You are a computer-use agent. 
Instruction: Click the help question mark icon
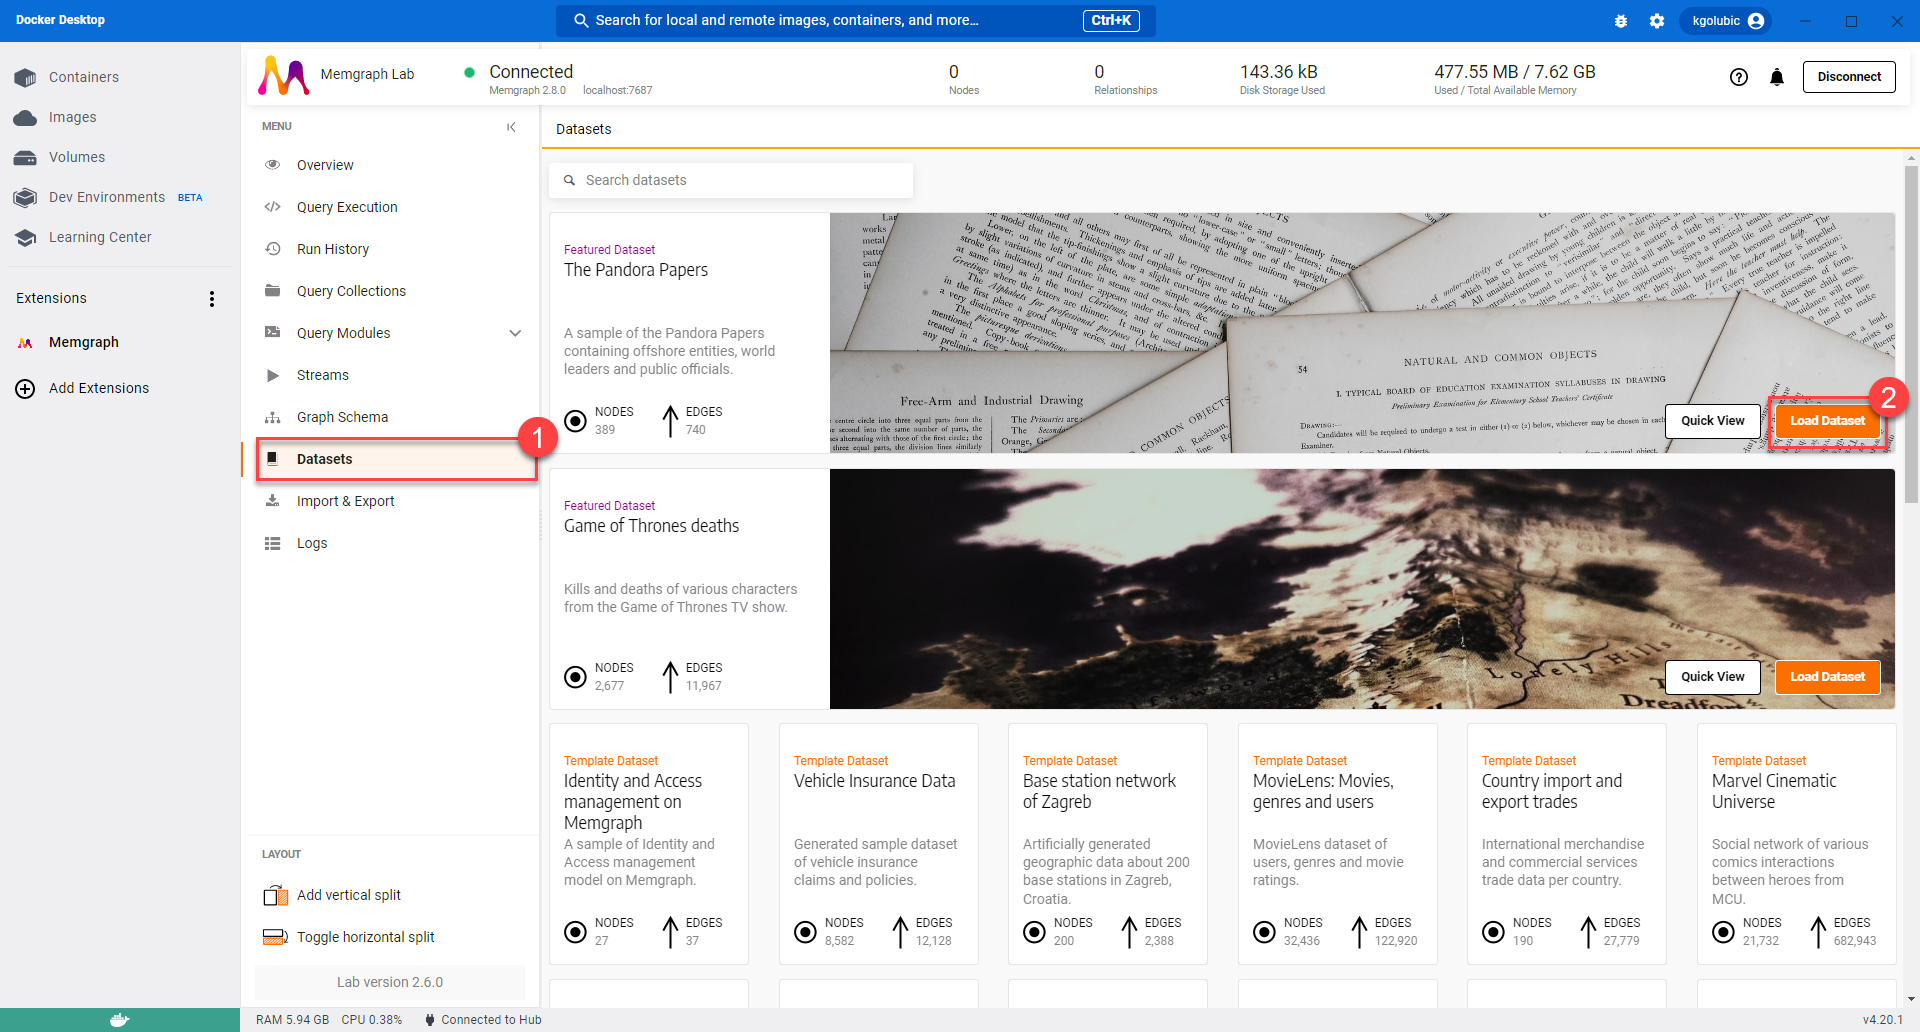(x=1738, y=77)
